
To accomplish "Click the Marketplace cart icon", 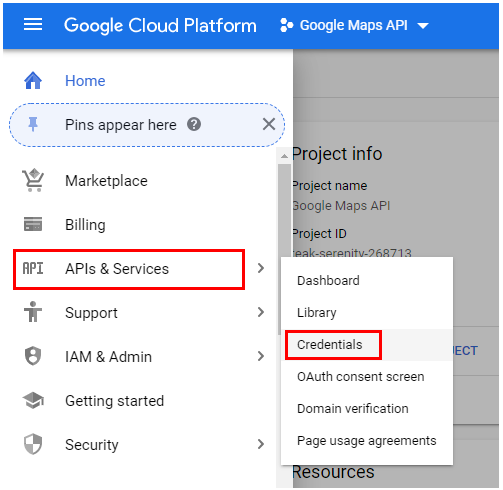I will pos(33,180).
